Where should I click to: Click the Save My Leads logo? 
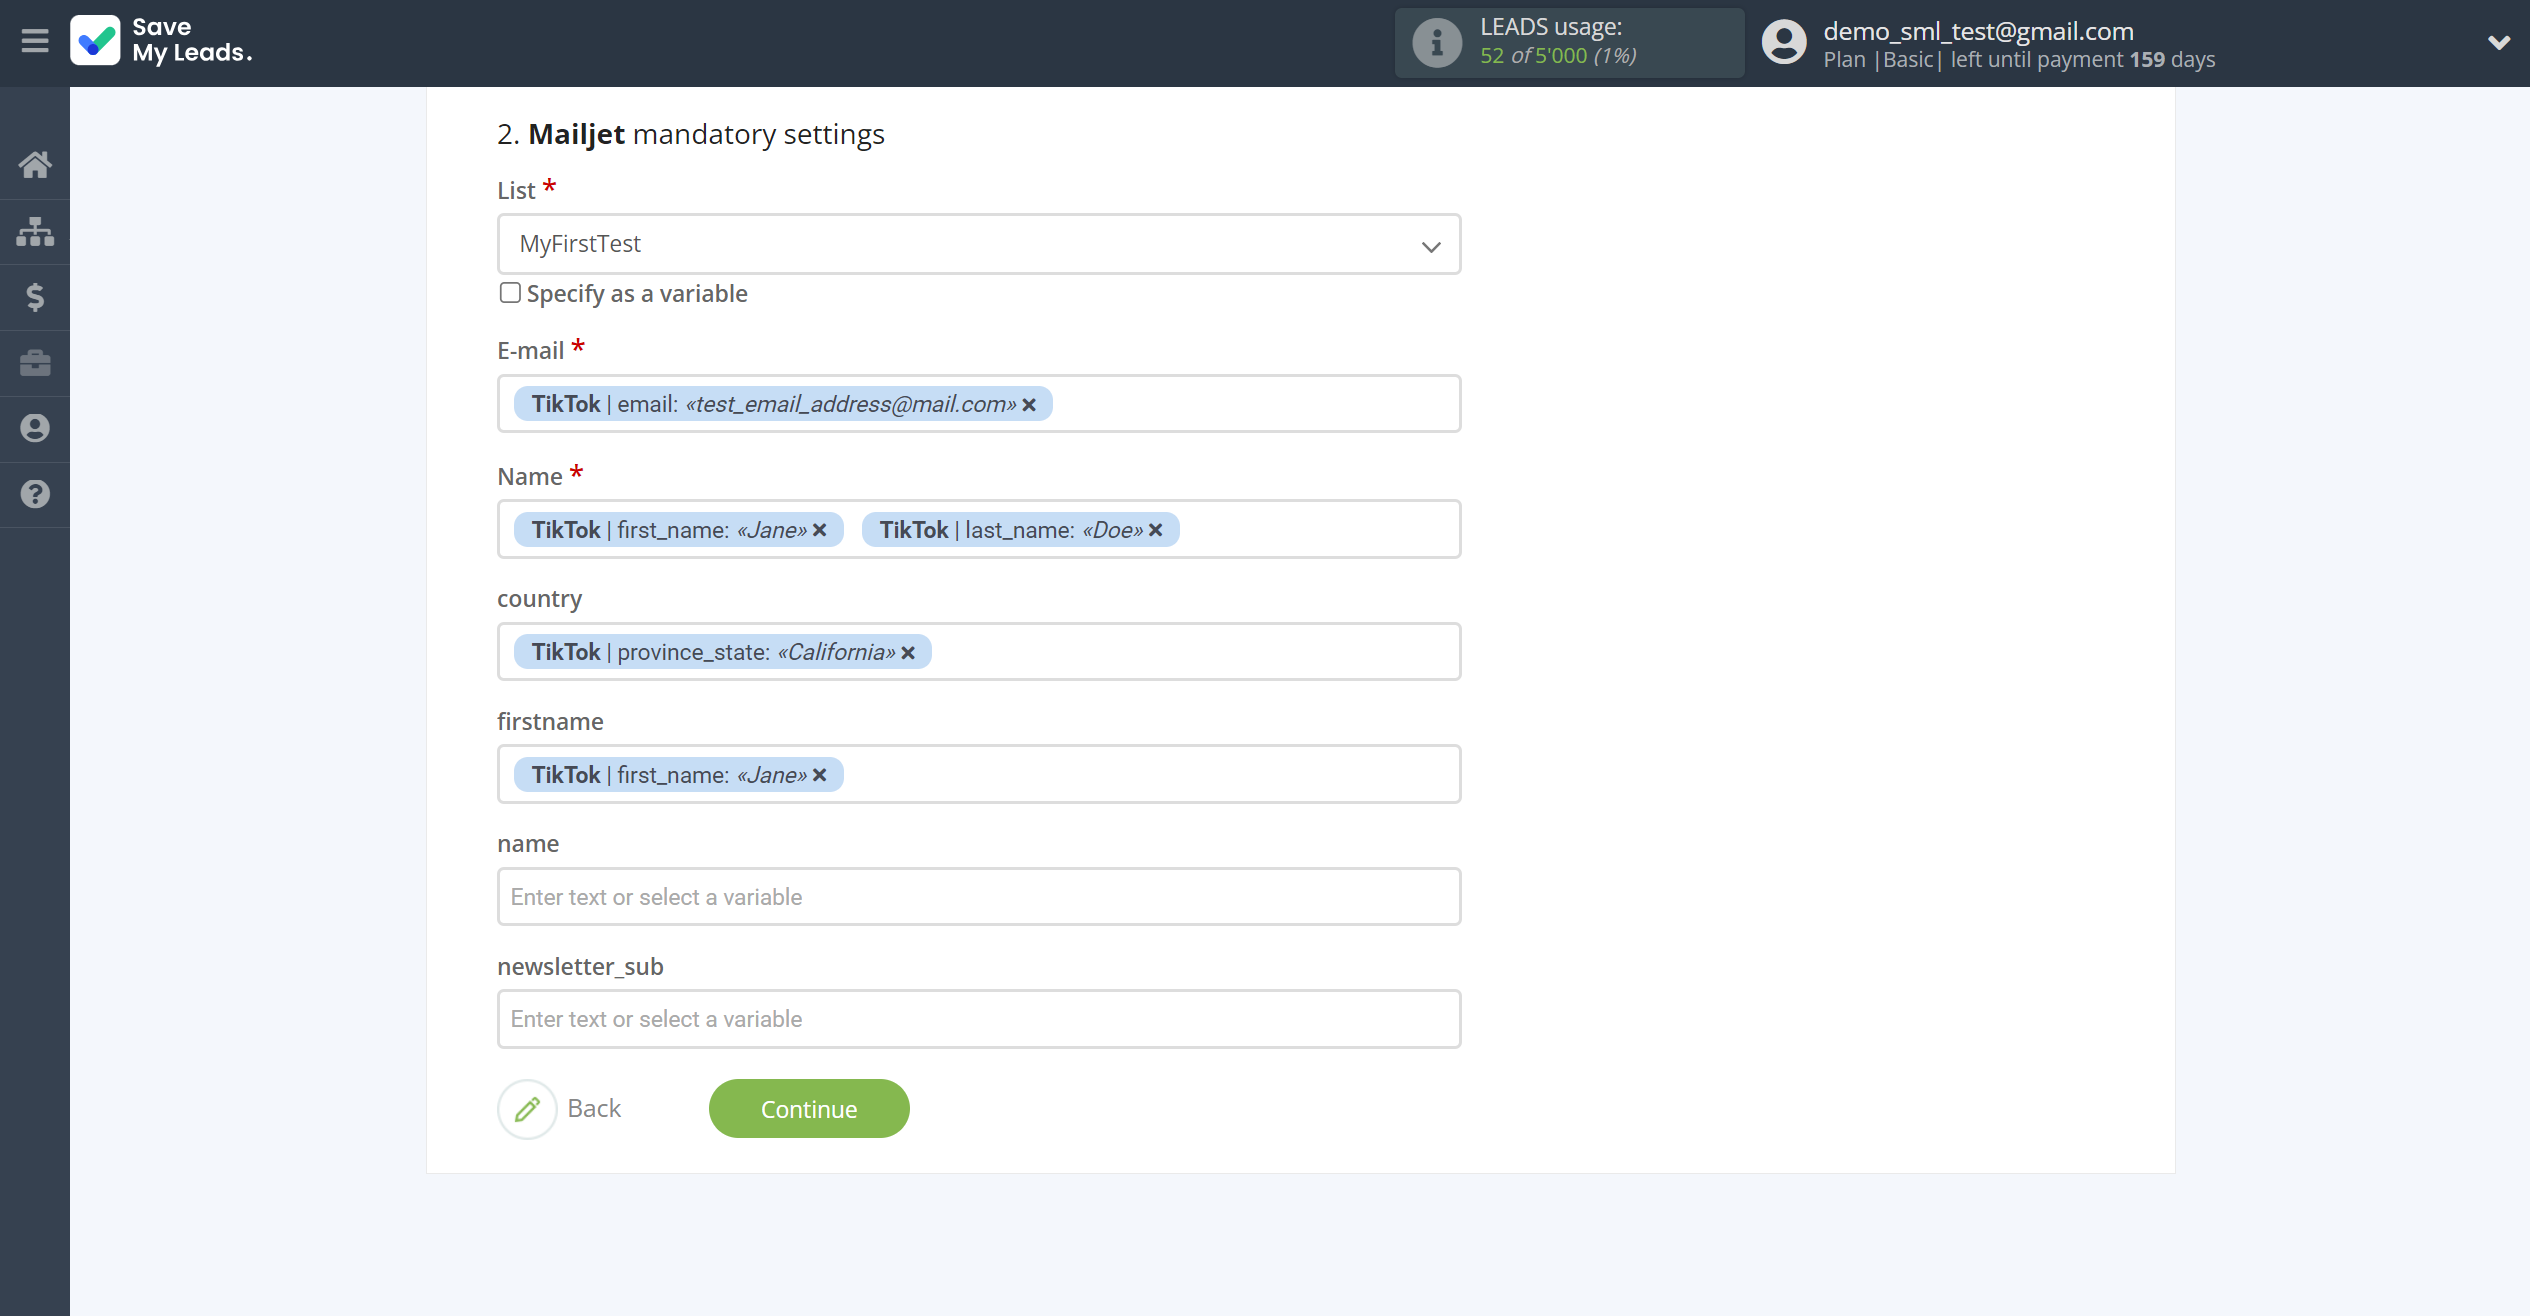[x=162, y=41]
